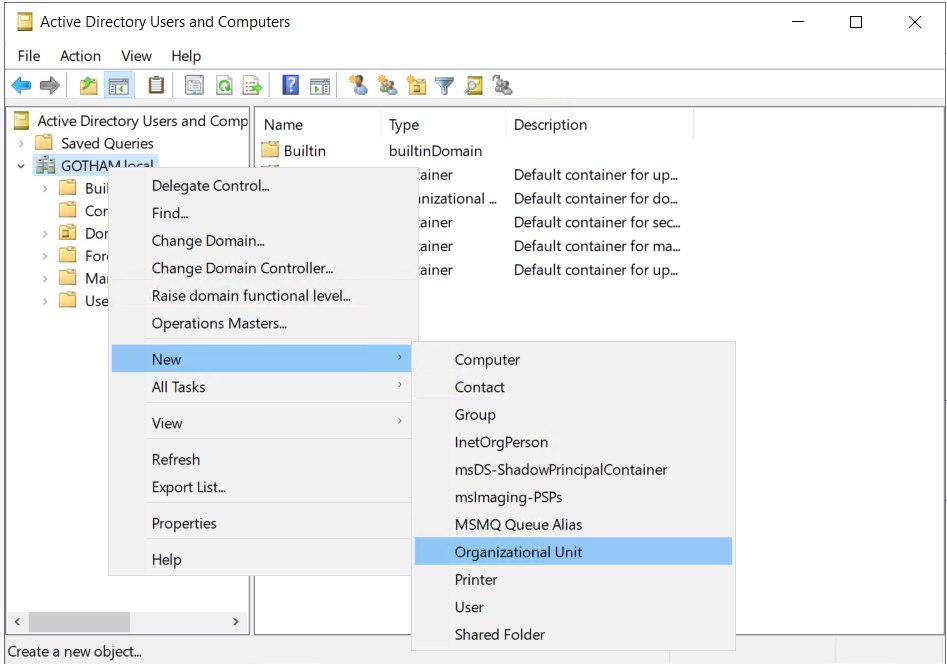Click the Refresh toolbar icon
The height and width of the screenshot is (664, 947).
[x=224, y=86]
